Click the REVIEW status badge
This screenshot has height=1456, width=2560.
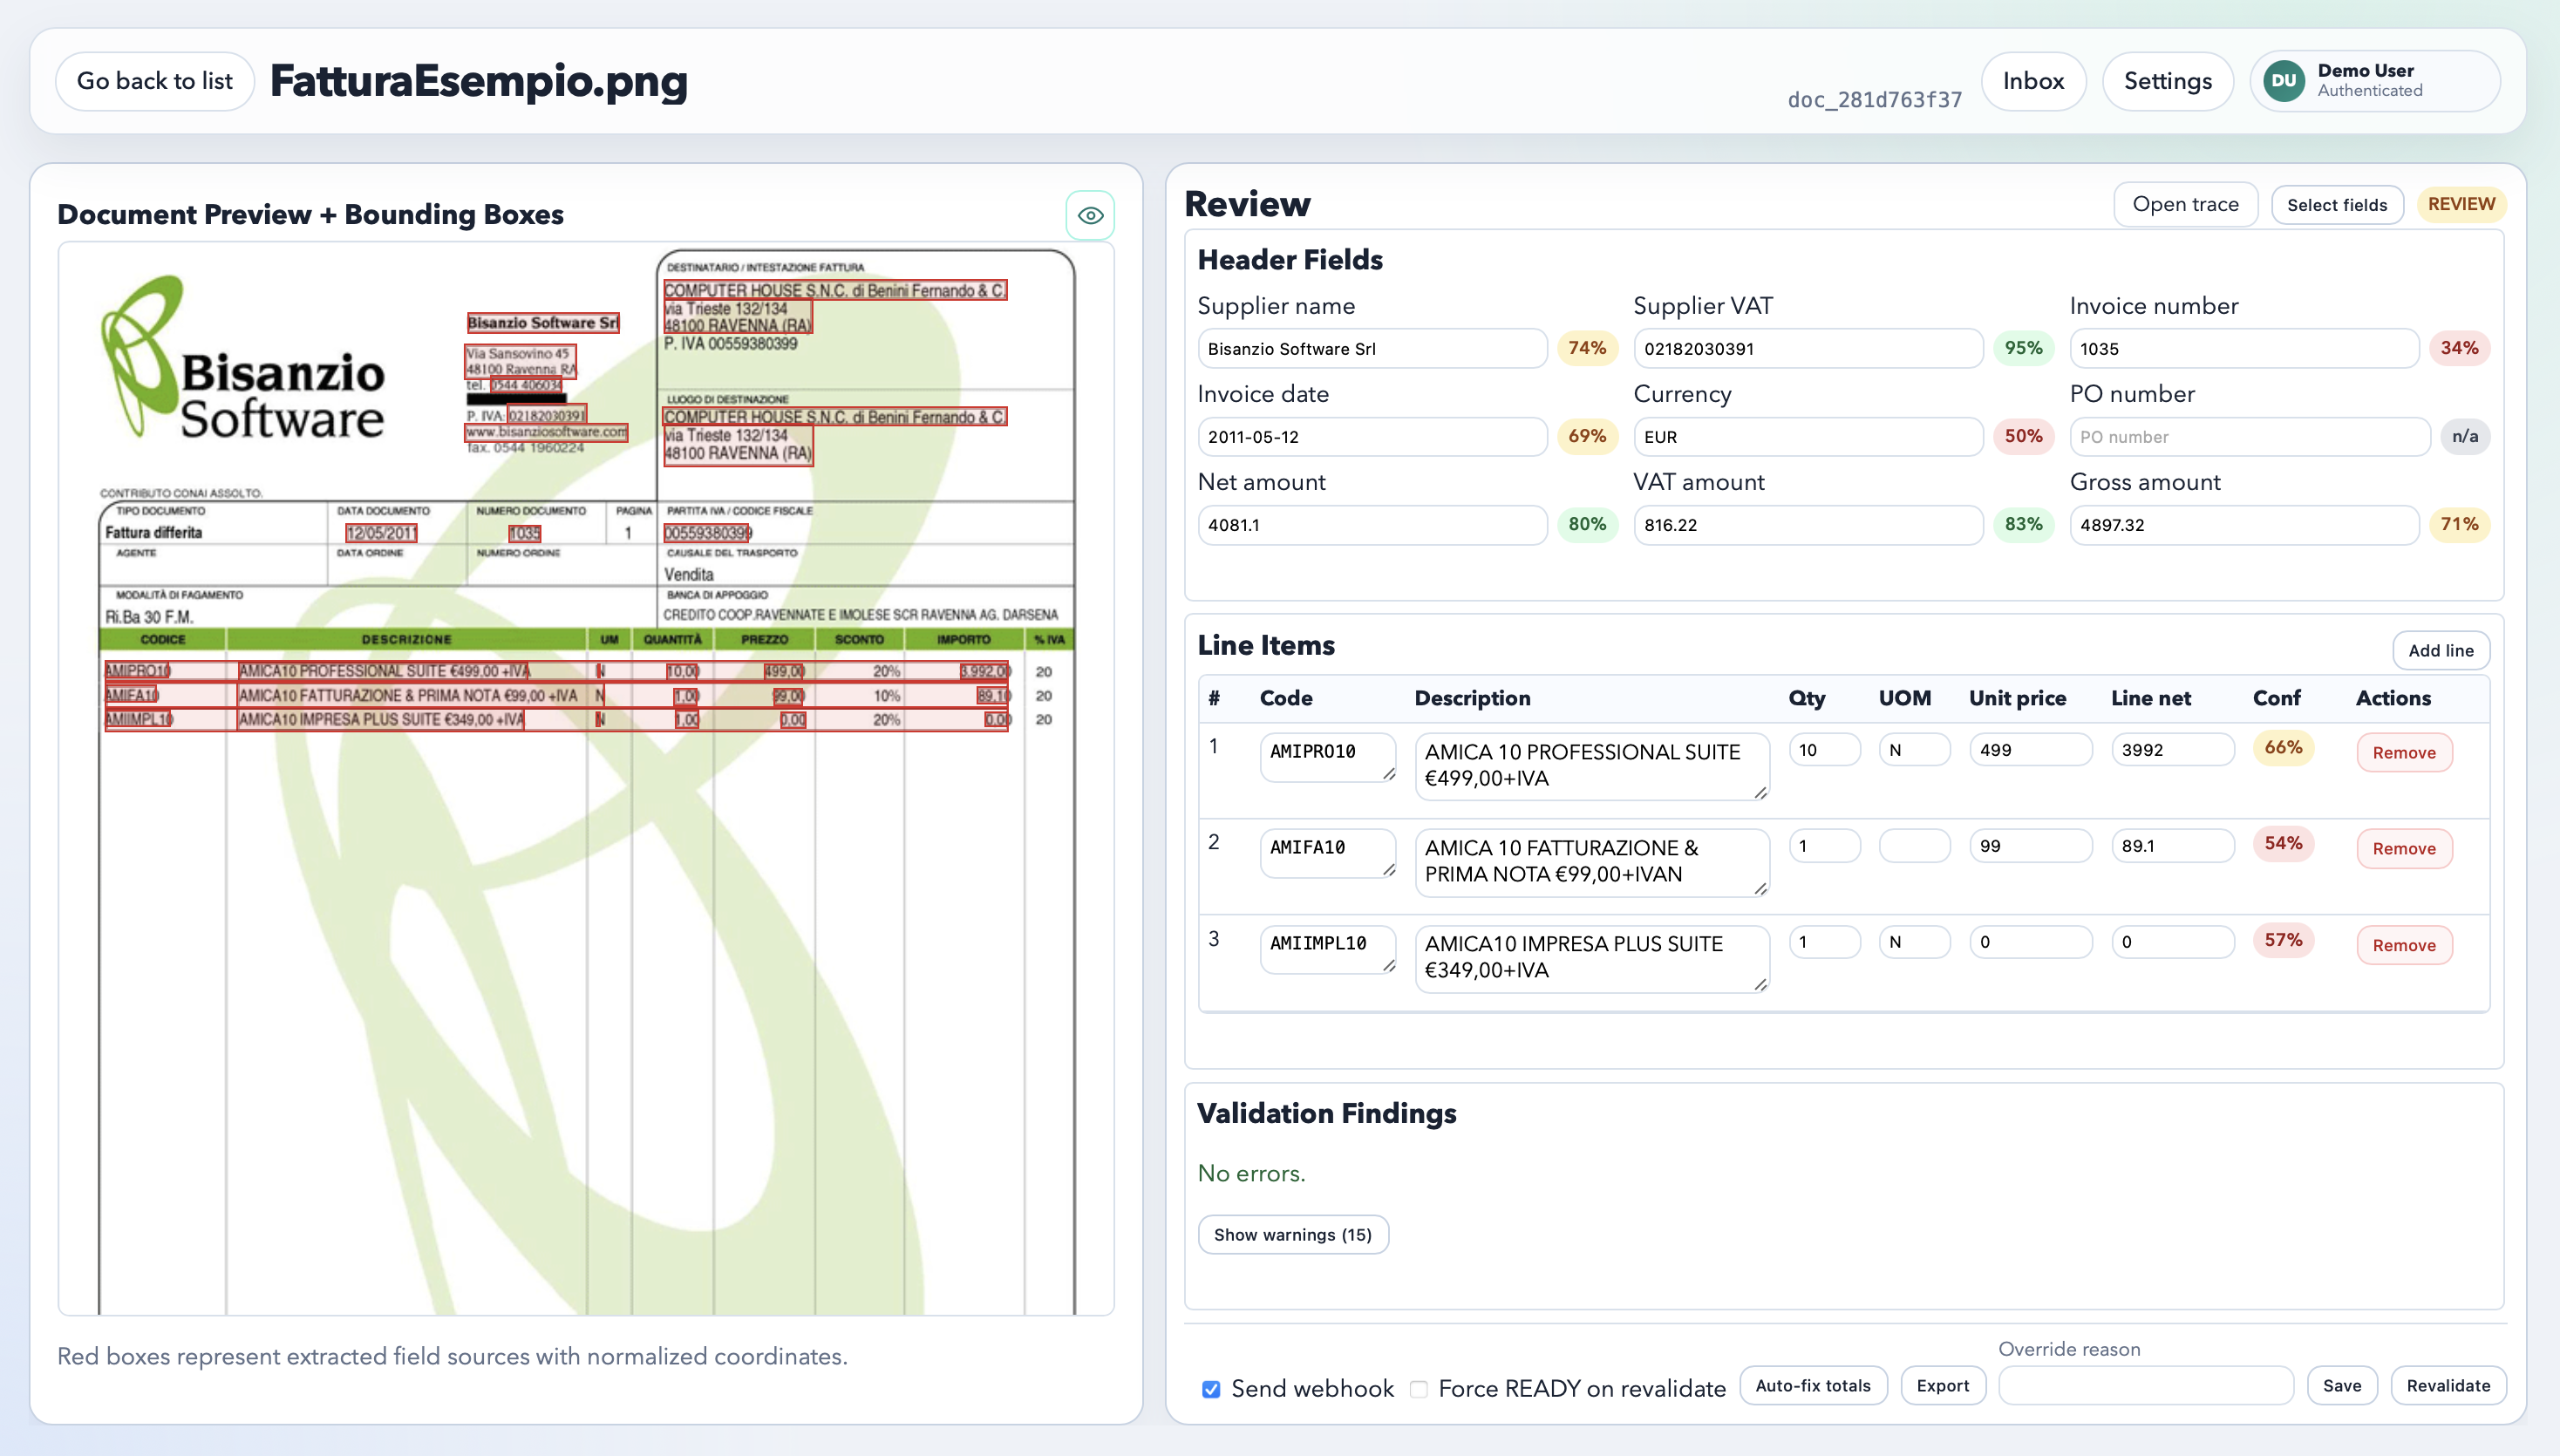click(2461, 204)
